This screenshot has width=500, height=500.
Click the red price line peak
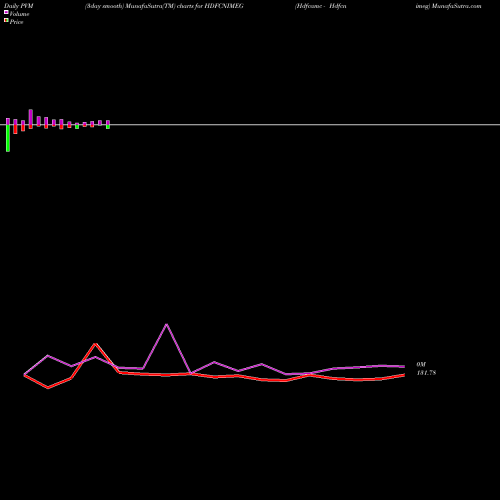[95, 344]
